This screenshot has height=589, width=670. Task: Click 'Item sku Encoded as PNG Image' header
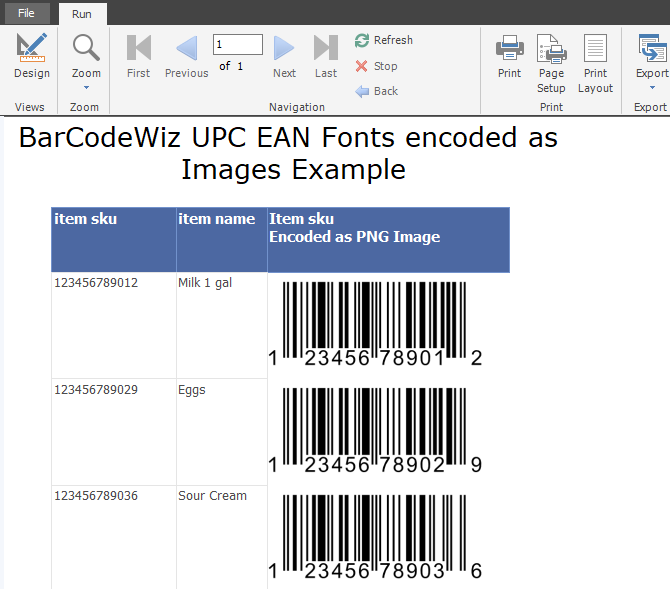(388, 239)
